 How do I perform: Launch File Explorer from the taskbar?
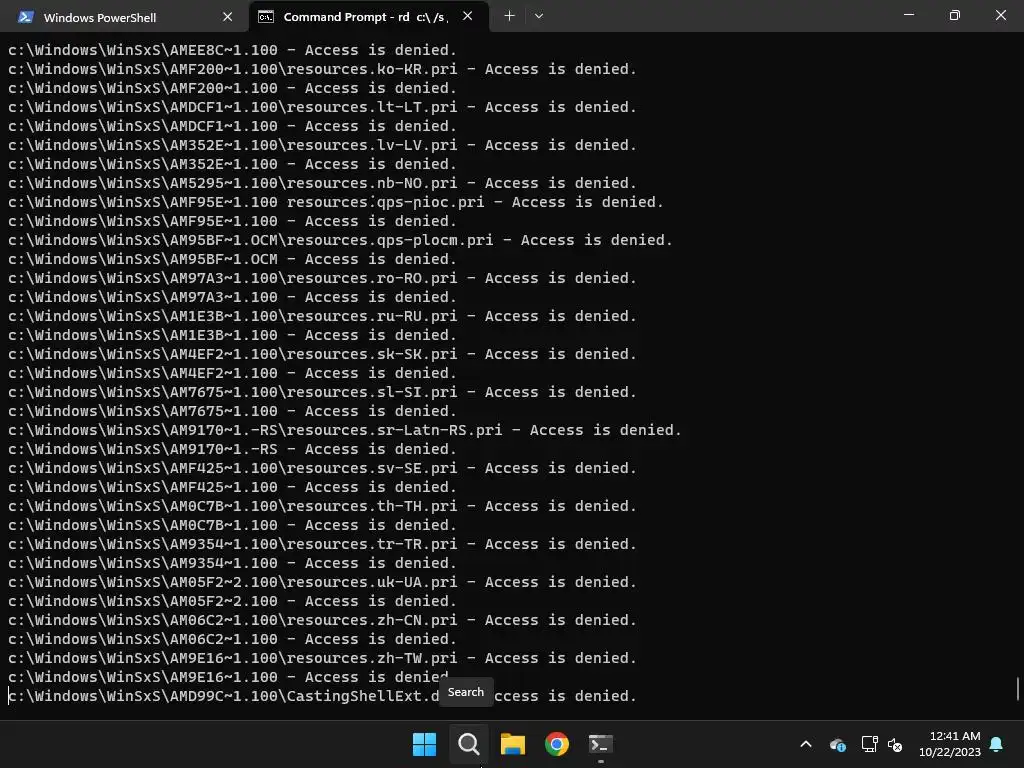pyautogui.click(x=513, y=744)
